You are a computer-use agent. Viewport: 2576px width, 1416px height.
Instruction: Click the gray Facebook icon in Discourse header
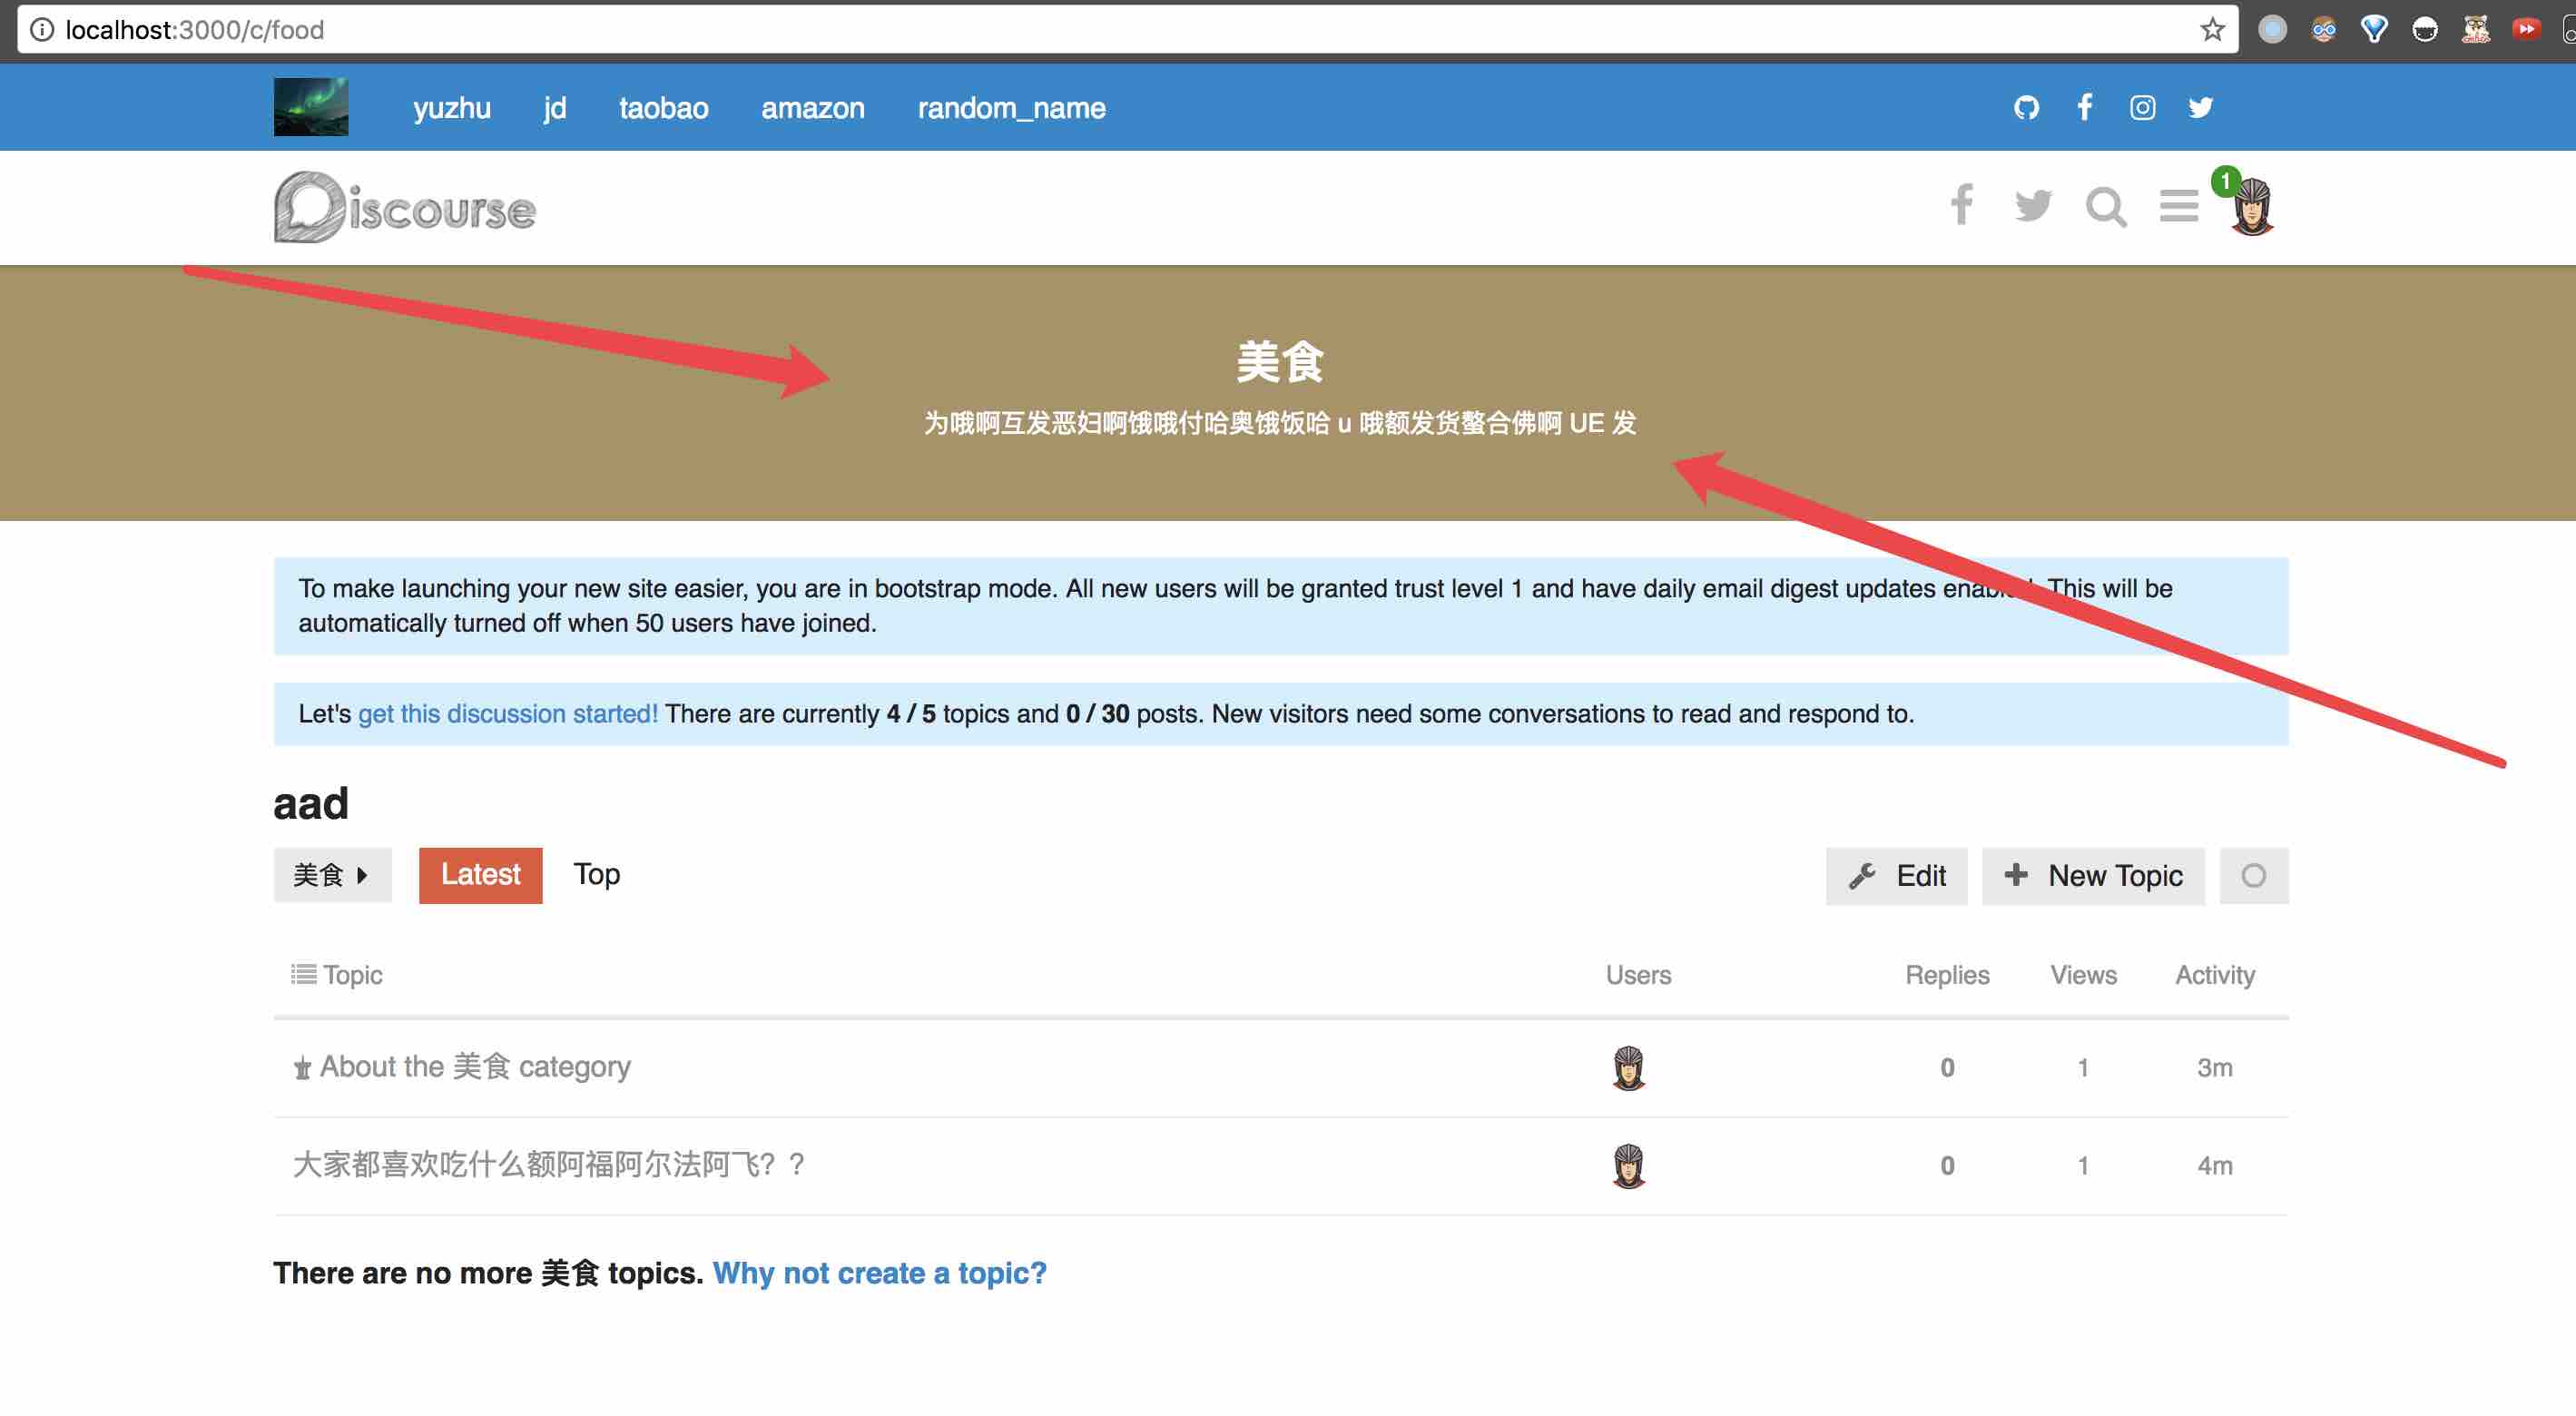1961,205
